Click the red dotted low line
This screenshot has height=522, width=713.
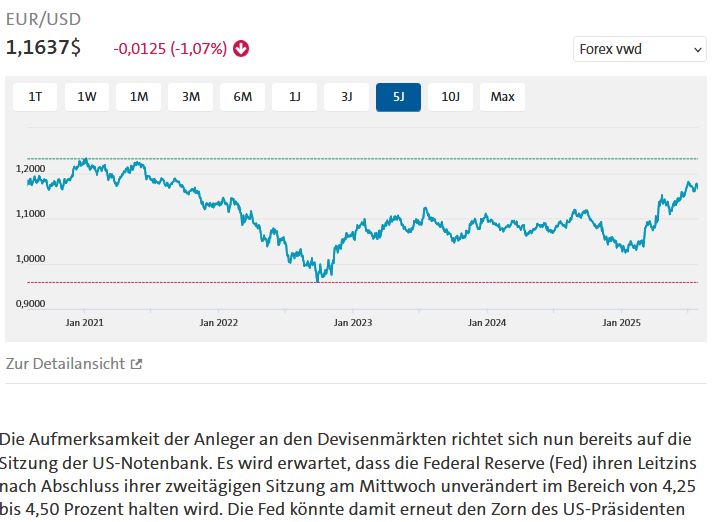pos(450,282)
